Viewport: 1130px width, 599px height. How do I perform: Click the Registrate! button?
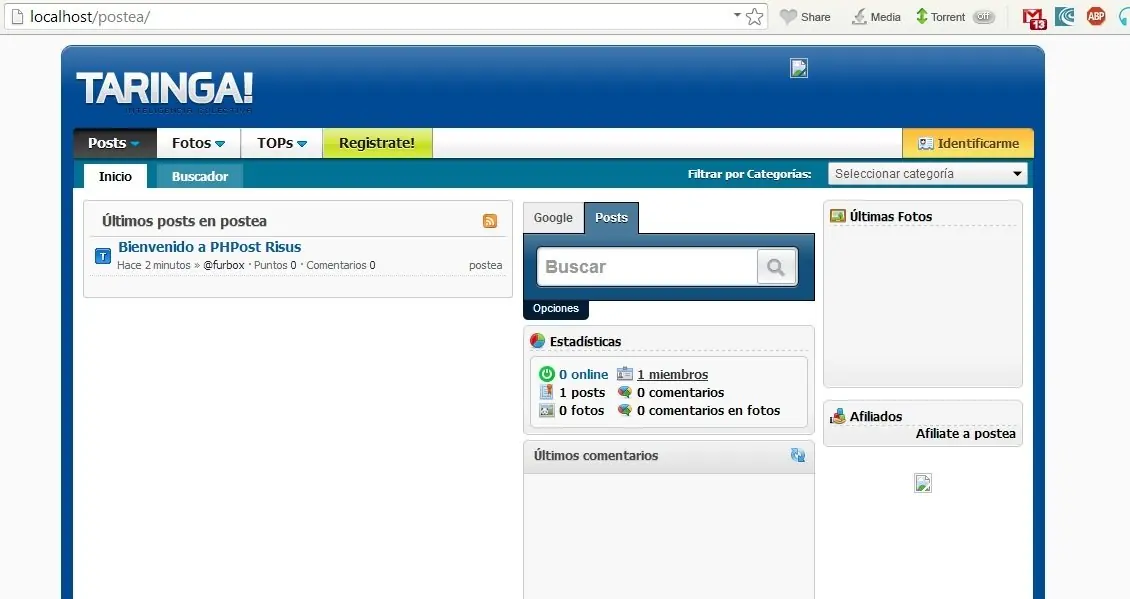click(377, 143)
